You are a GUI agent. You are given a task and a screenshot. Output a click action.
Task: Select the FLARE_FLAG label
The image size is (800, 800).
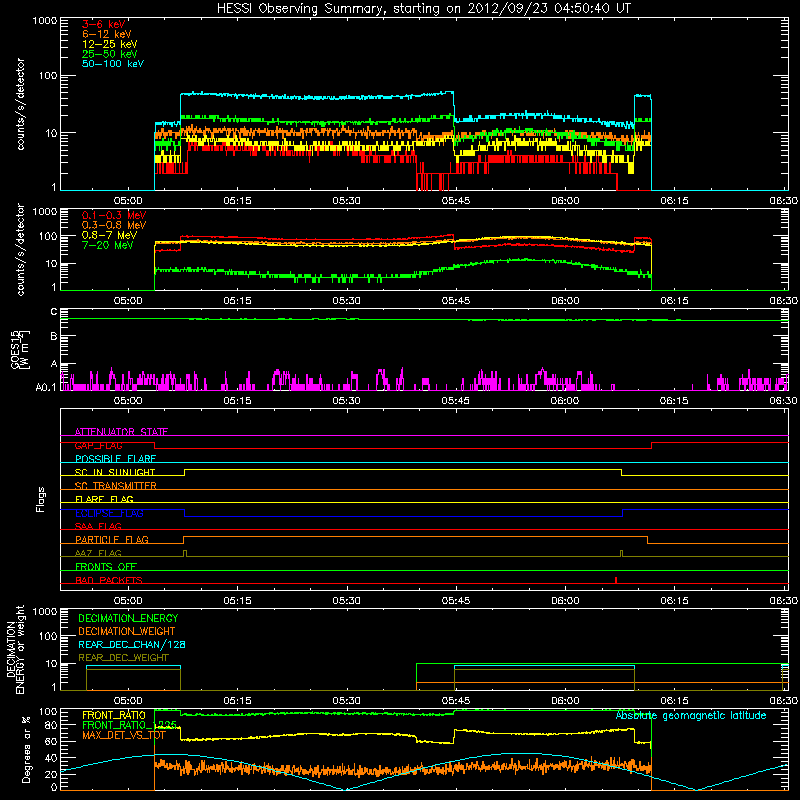click(x=104, y=499)
